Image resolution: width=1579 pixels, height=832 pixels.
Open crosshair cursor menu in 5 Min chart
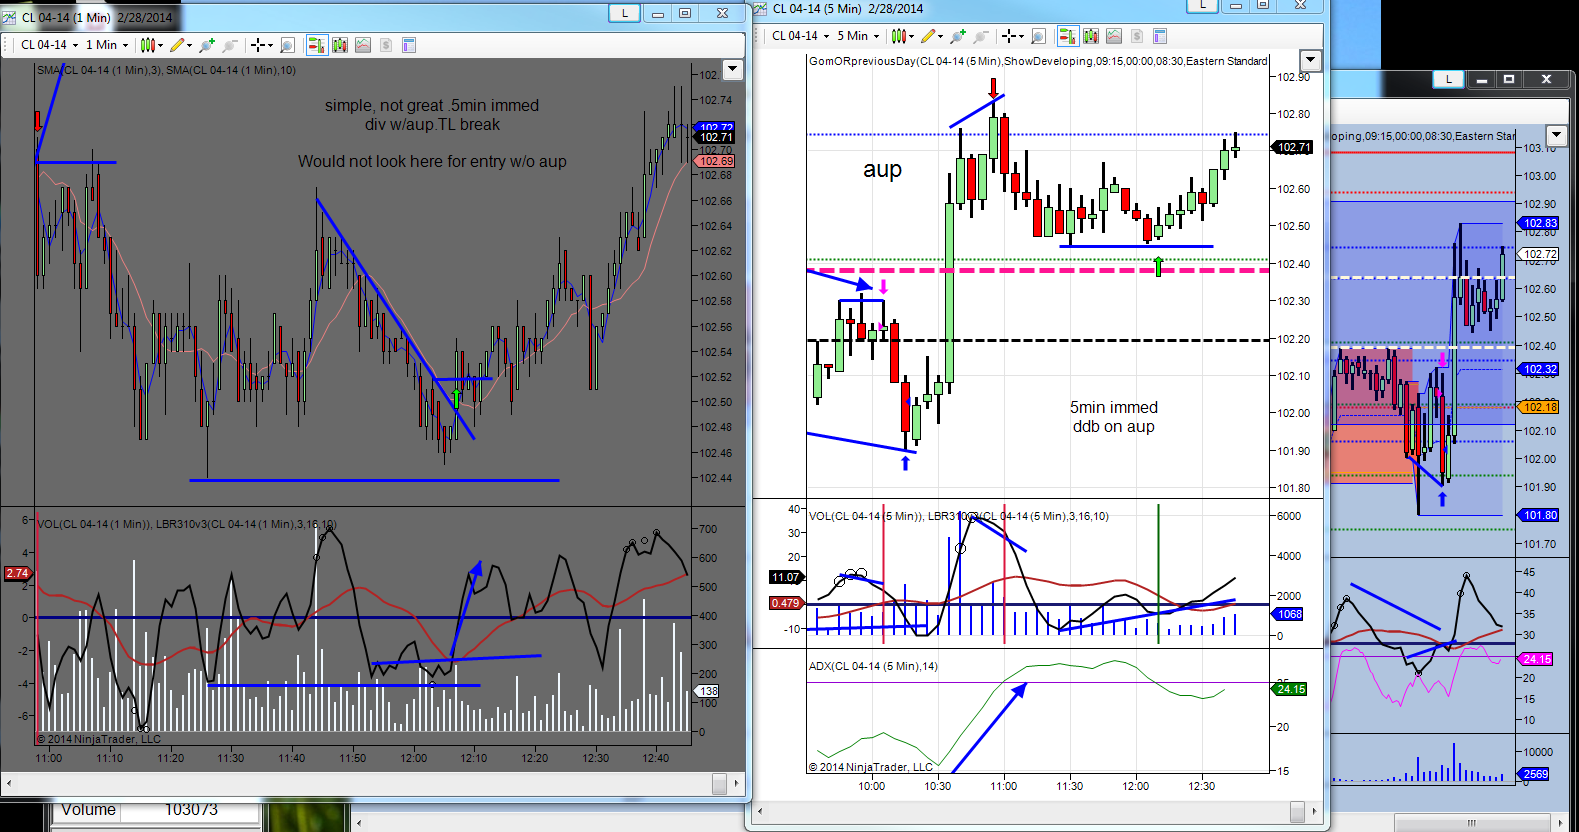pyautogui.click(x=1012, y=36)
